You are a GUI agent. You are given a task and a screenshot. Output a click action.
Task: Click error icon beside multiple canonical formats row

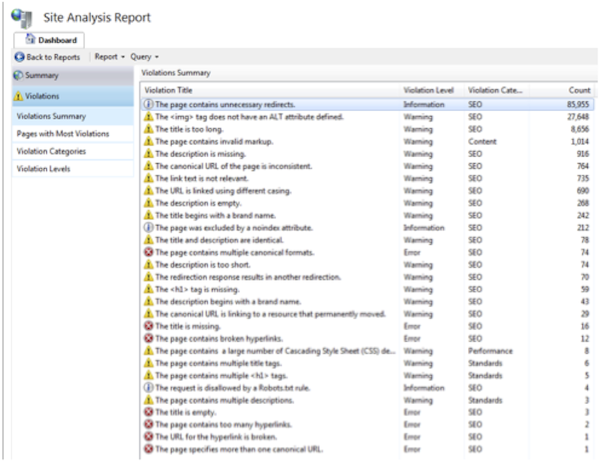pyautogui.click(x=148, y=252)
